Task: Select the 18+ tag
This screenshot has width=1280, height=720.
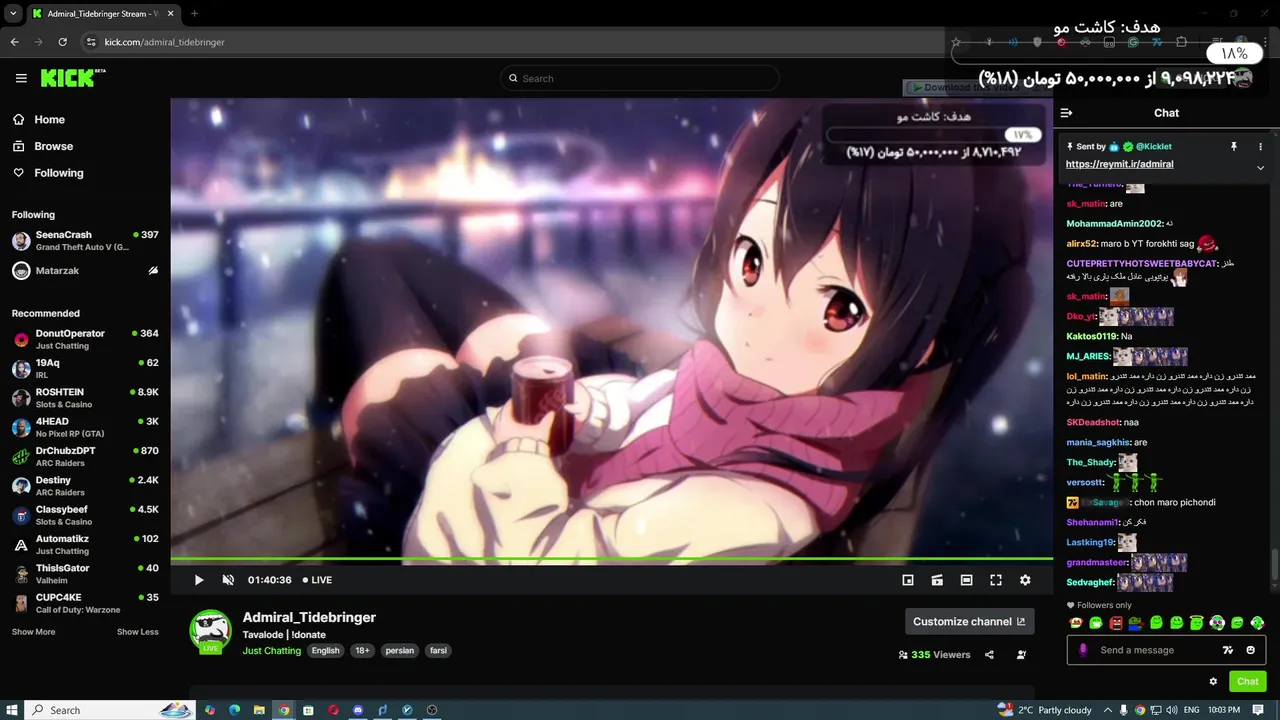Action: 362,650
